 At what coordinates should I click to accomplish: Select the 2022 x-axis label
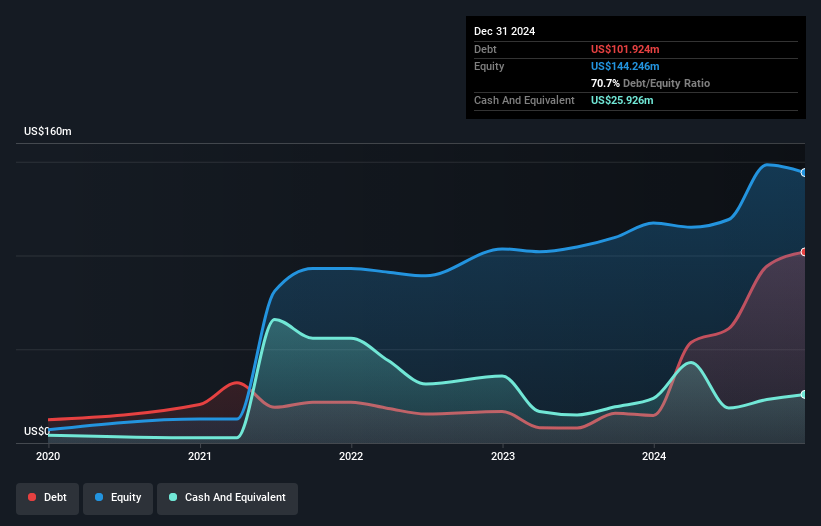(351, 456)
